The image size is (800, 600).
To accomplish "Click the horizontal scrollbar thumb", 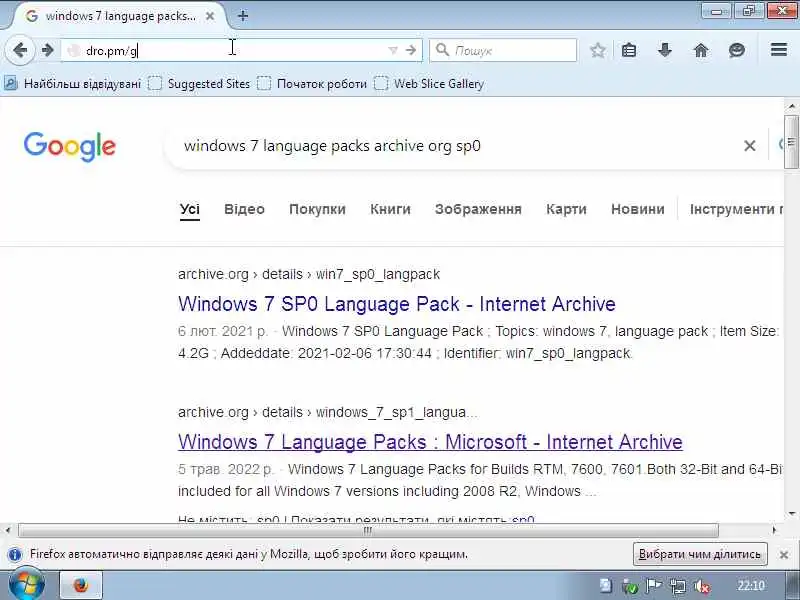I will click(368, 531).
